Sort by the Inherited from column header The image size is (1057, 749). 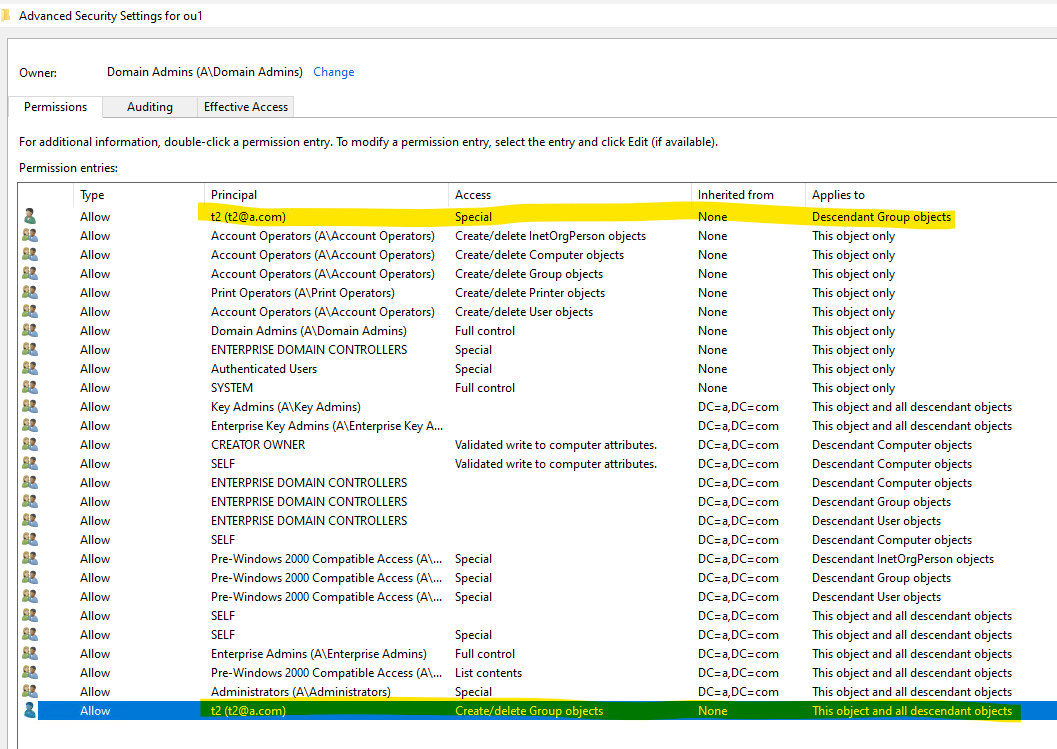point(748,195)
